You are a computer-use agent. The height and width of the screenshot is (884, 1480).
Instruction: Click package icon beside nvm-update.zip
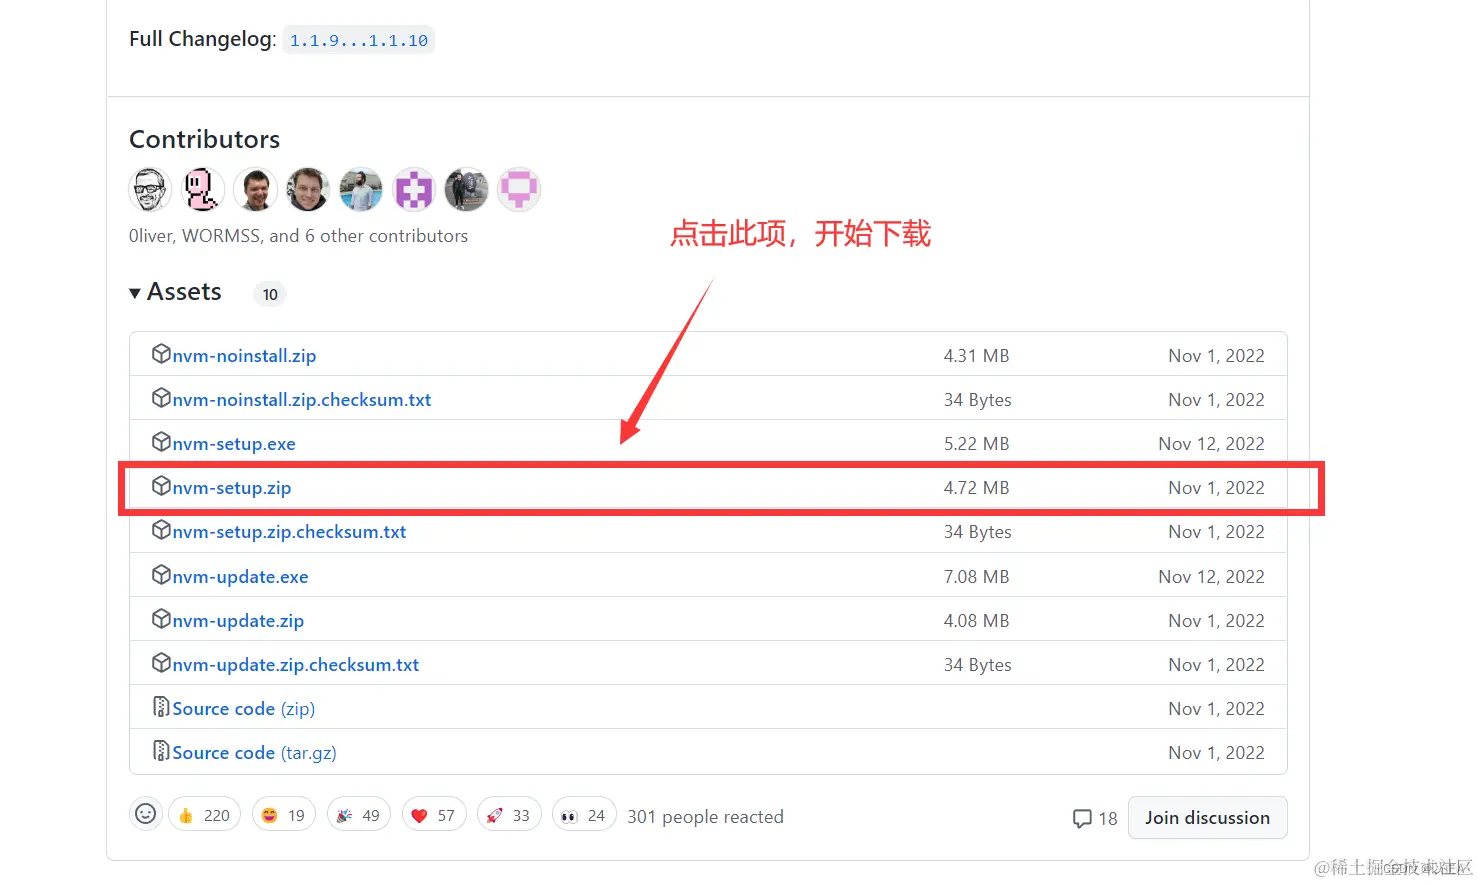[x=161, y=619]
